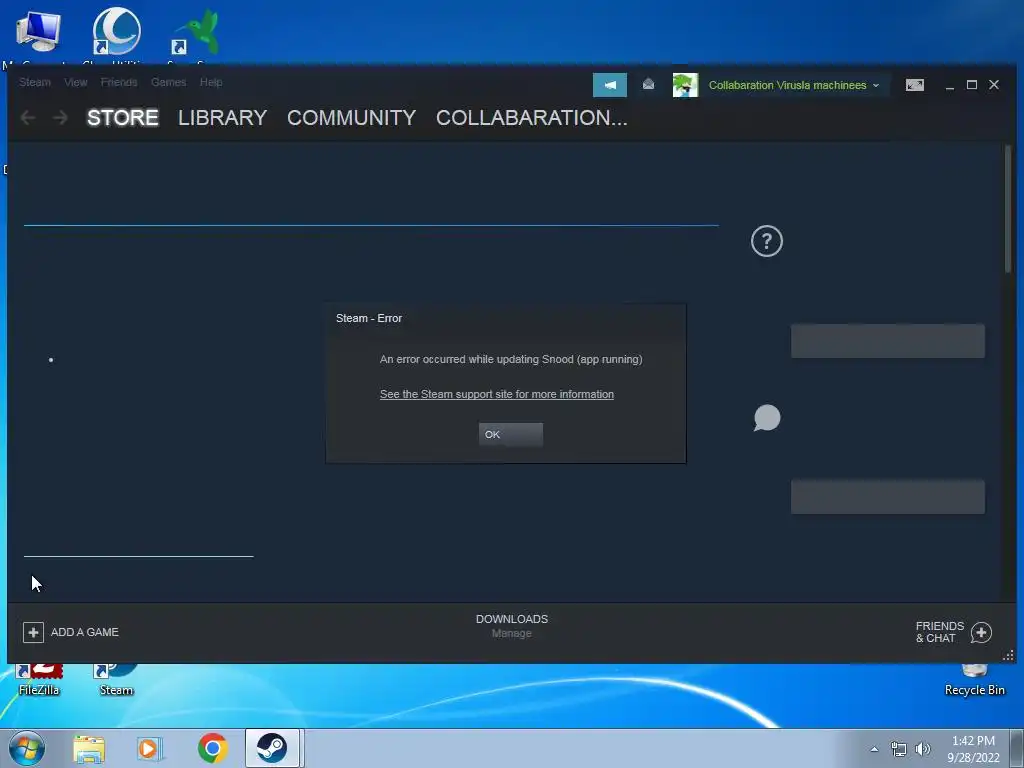The width and height of the screenshot is (1024, 768).
Task: Click the volume speaker tray icon
Action: [x=923, y=749]
